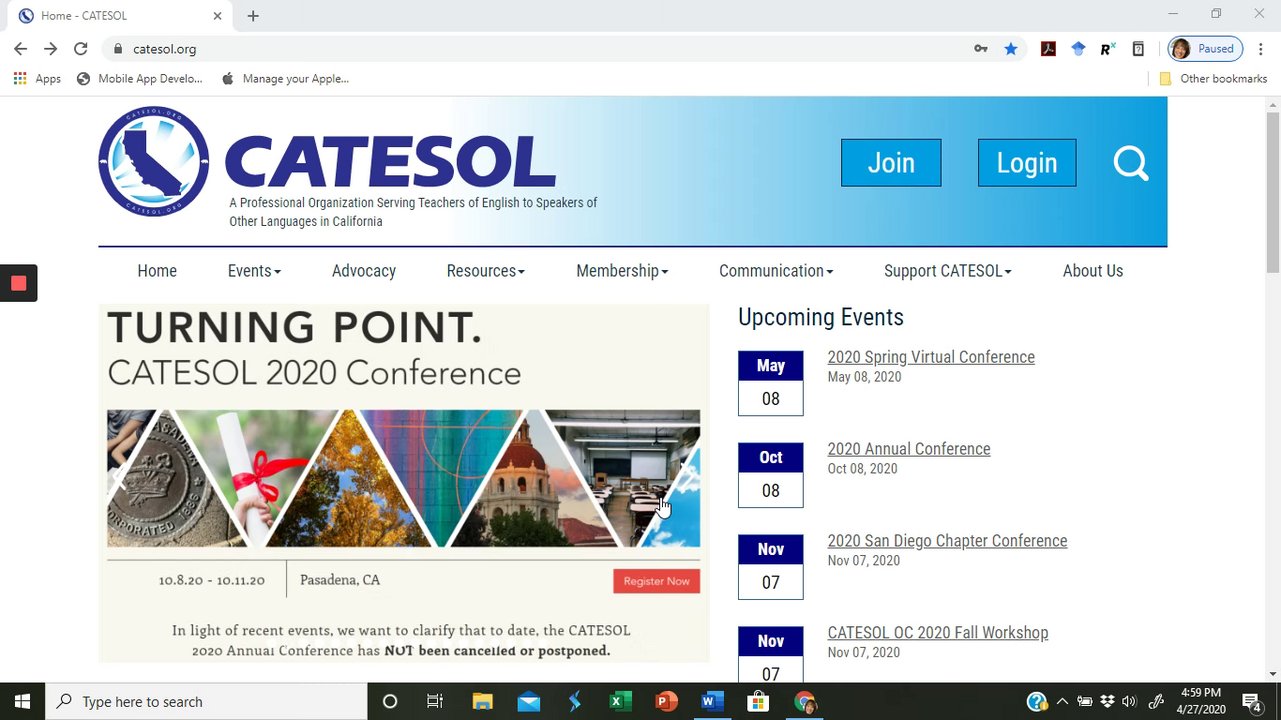The height and width of the screenshot is (720, 1281).
Task: Expand the Resources dropdown menu
Action: (485, 271)
